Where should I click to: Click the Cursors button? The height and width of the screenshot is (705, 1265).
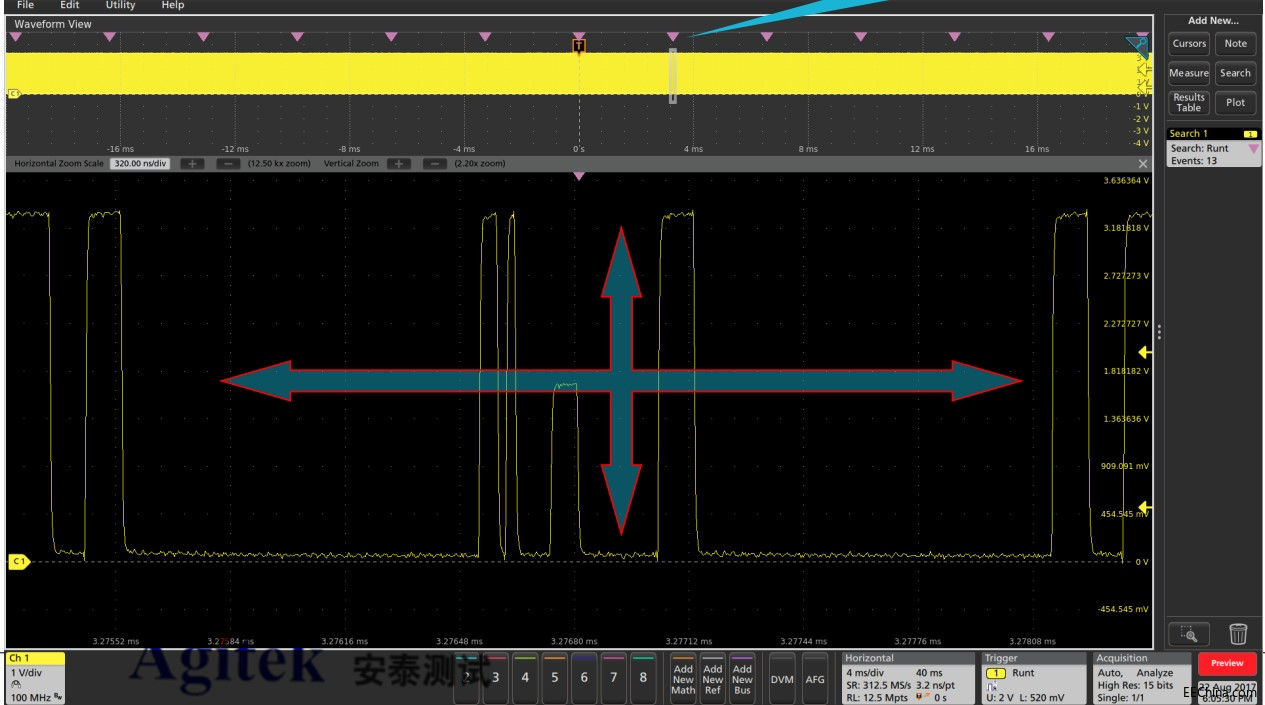pos(1189,44)
